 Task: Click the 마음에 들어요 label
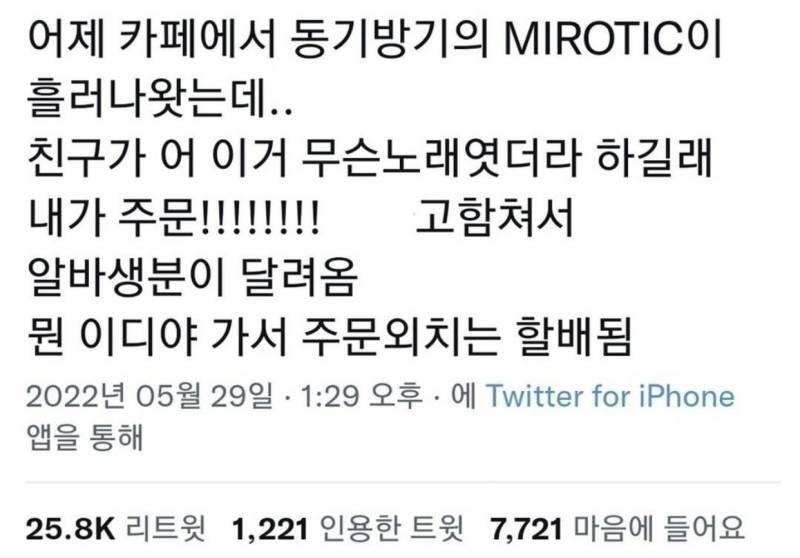tap(660, 528)
